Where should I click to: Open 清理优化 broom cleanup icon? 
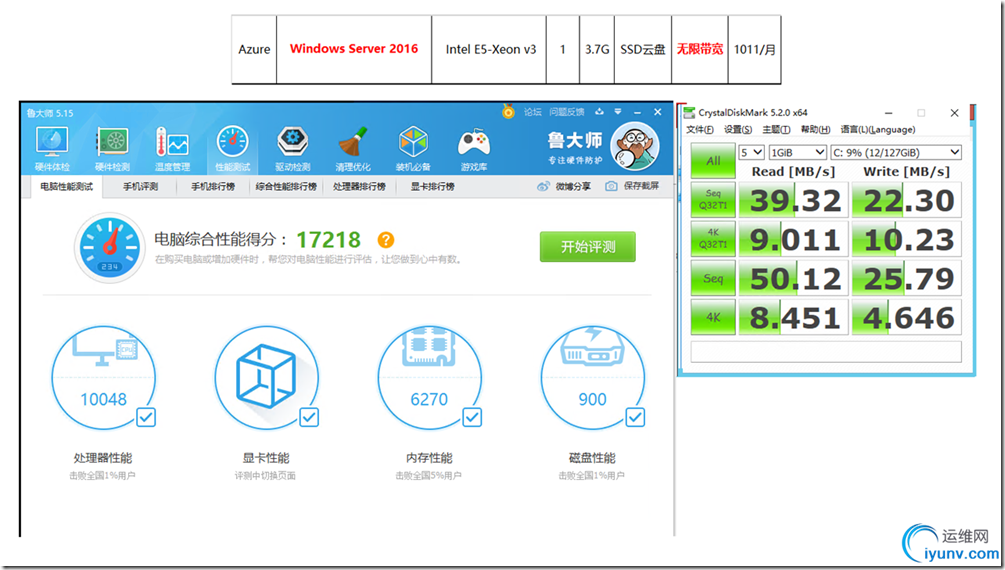click(x=353, y=149)
